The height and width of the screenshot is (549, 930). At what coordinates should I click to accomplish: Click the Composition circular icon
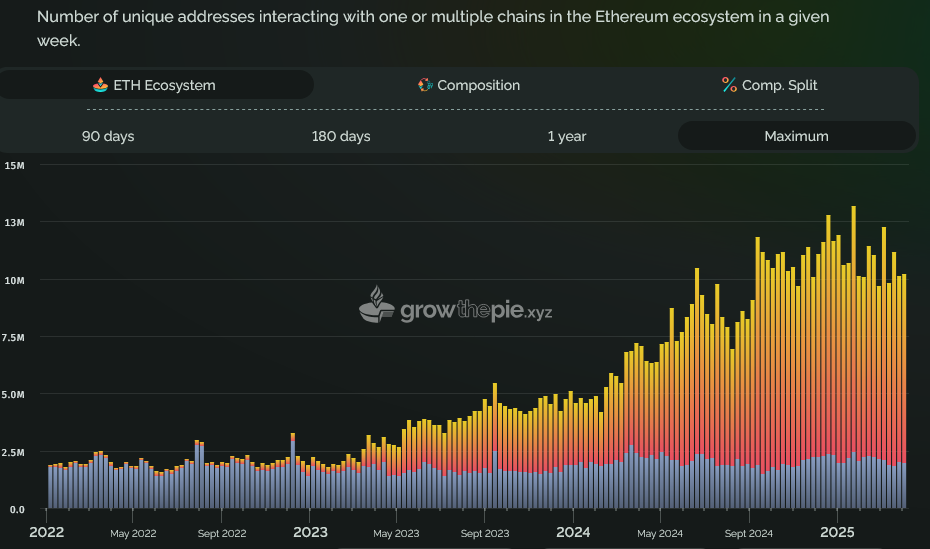coord(425,85)
